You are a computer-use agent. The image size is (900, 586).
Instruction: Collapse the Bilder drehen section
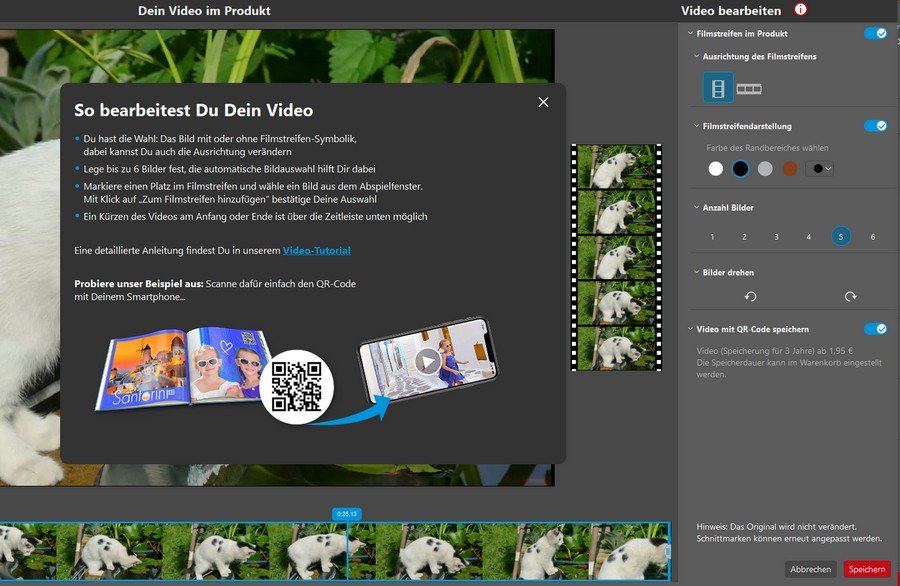[x=697, y=272]
